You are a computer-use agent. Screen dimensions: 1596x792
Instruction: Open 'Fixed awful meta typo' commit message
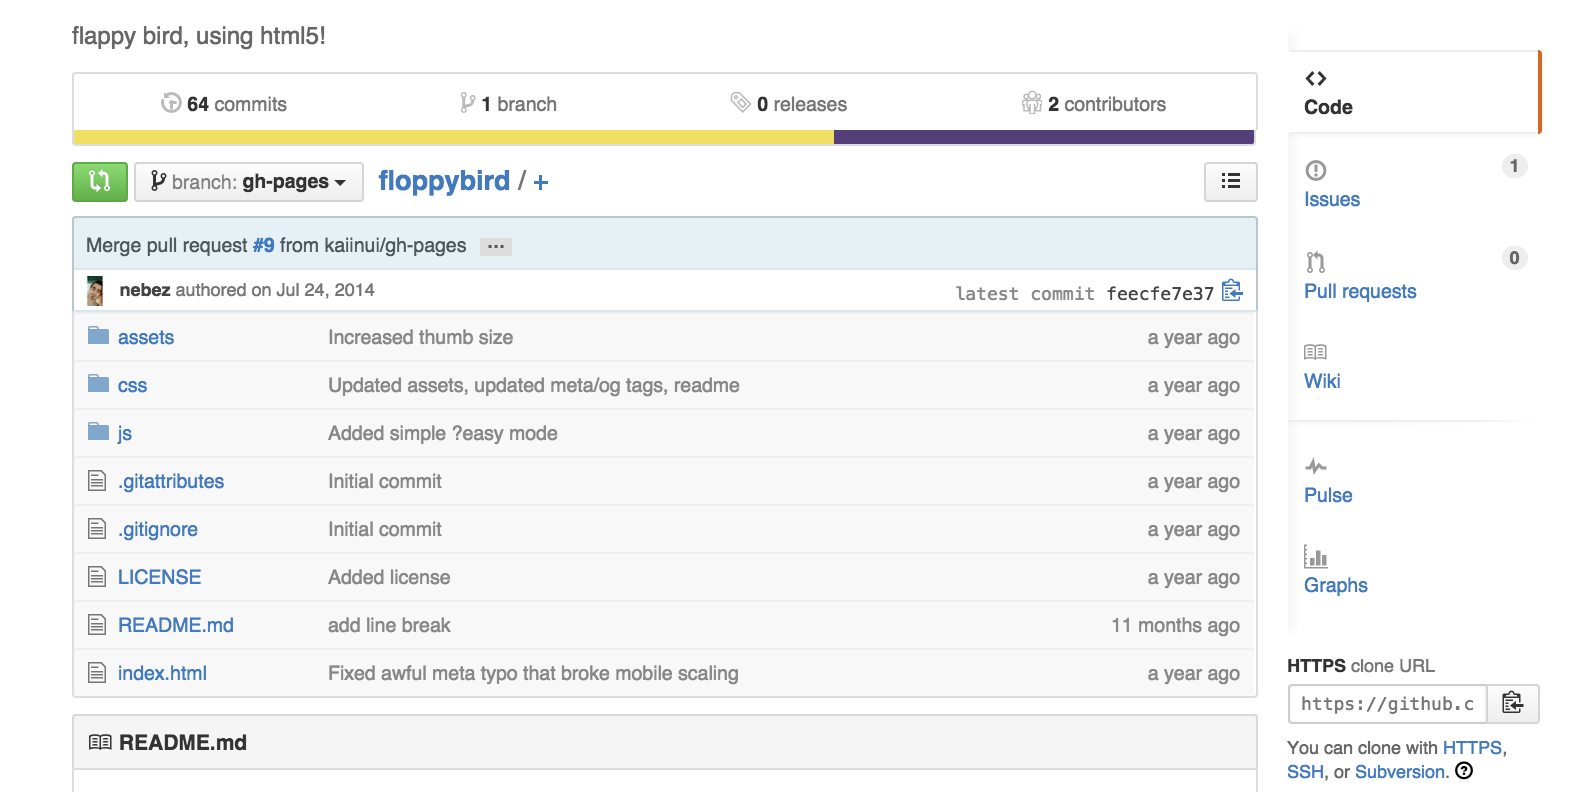coord(533,673)
